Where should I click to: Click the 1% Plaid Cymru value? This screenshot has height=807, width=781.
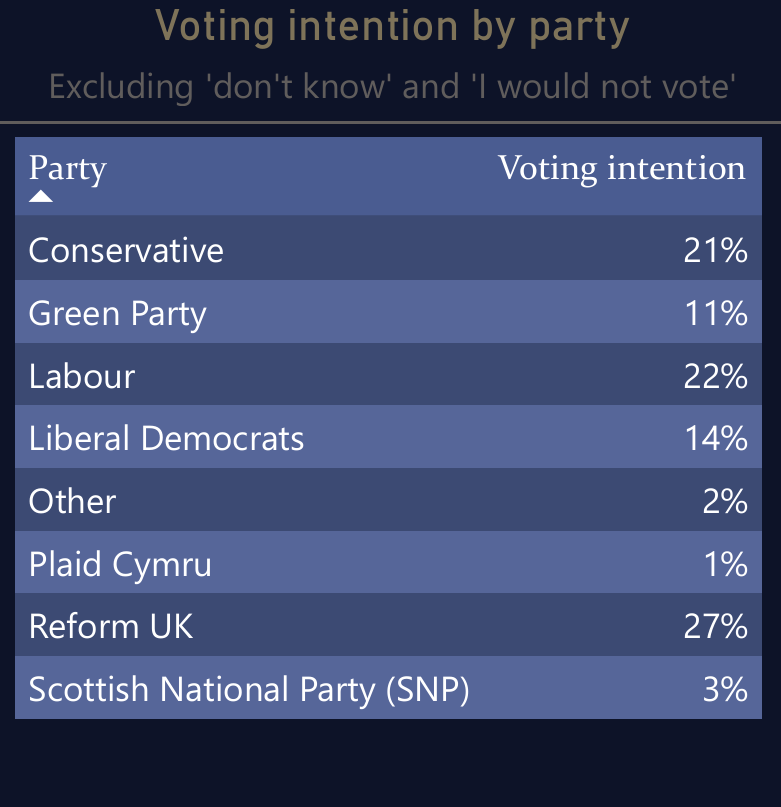(725, 564)
